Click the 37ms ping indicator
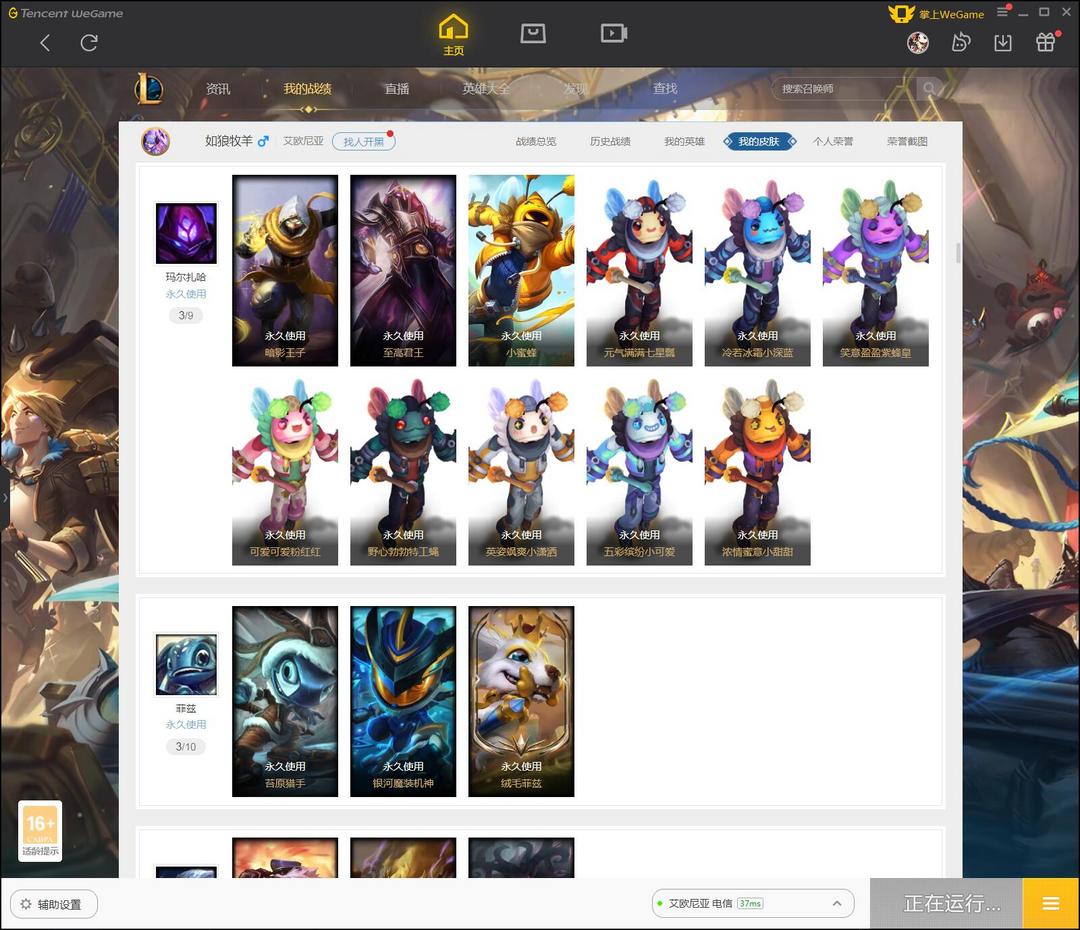The image size is (1080, 930). coord(750,903)
